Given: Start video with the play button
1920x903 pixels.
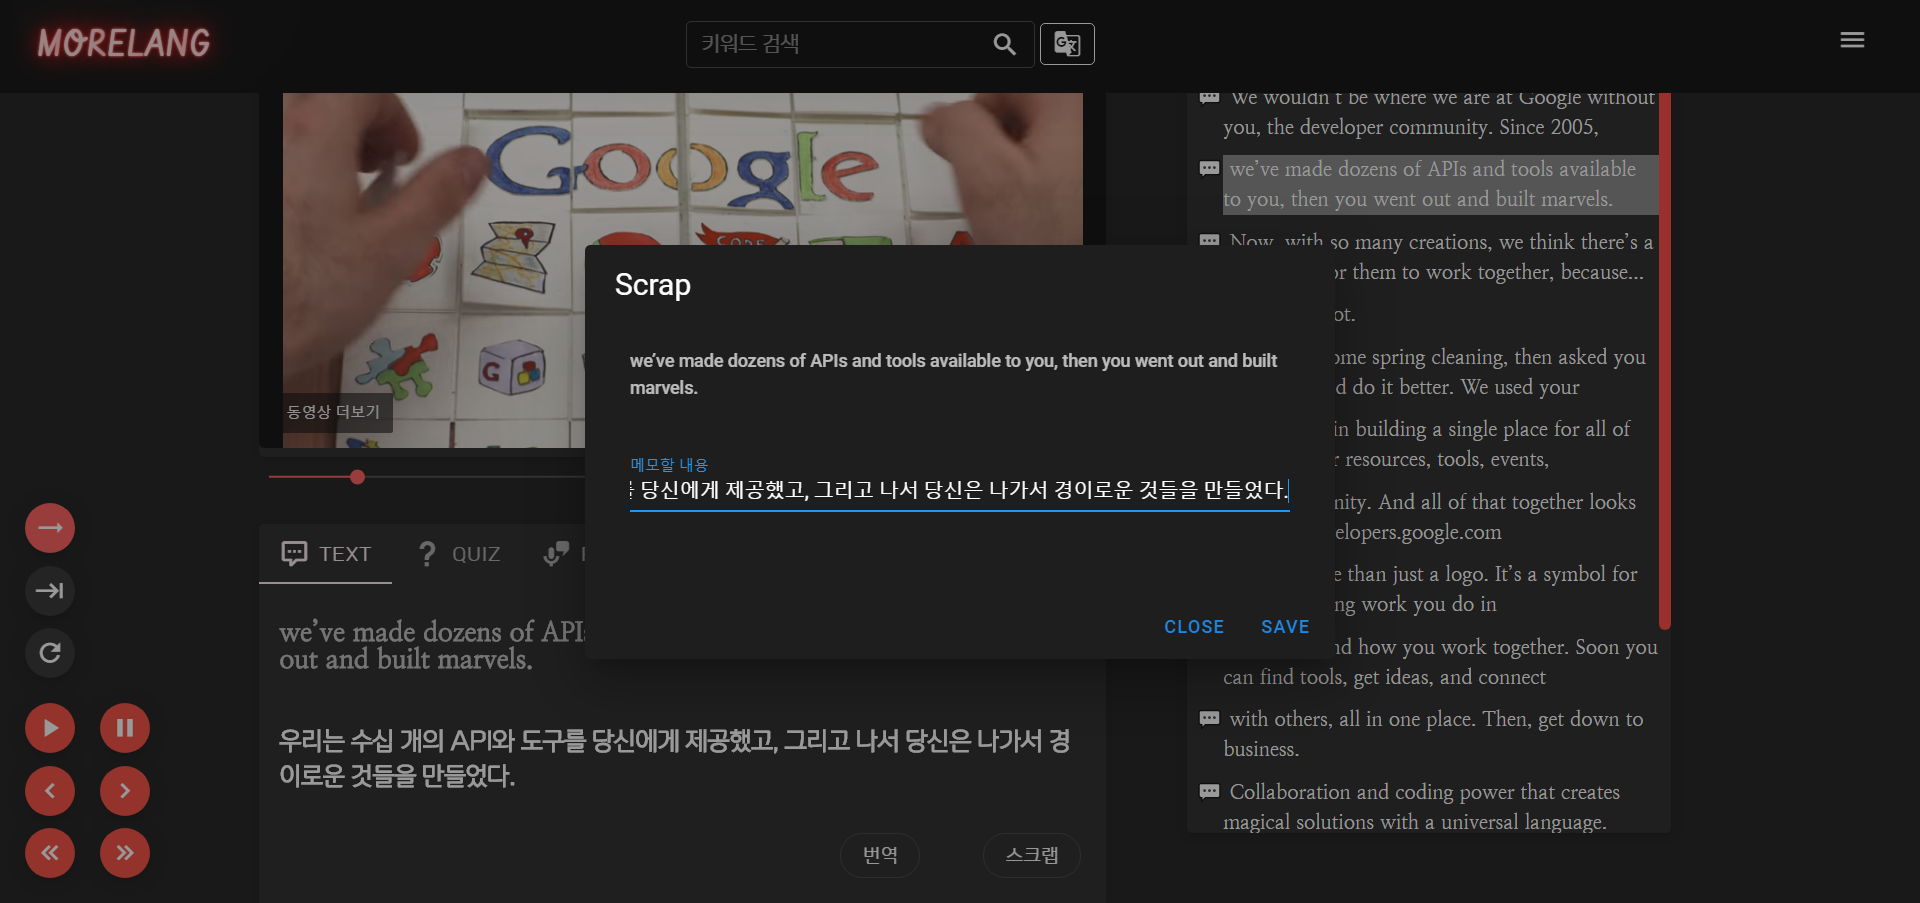Looking at the screenshot, I should pyautogui.click(x=50, y=728).
